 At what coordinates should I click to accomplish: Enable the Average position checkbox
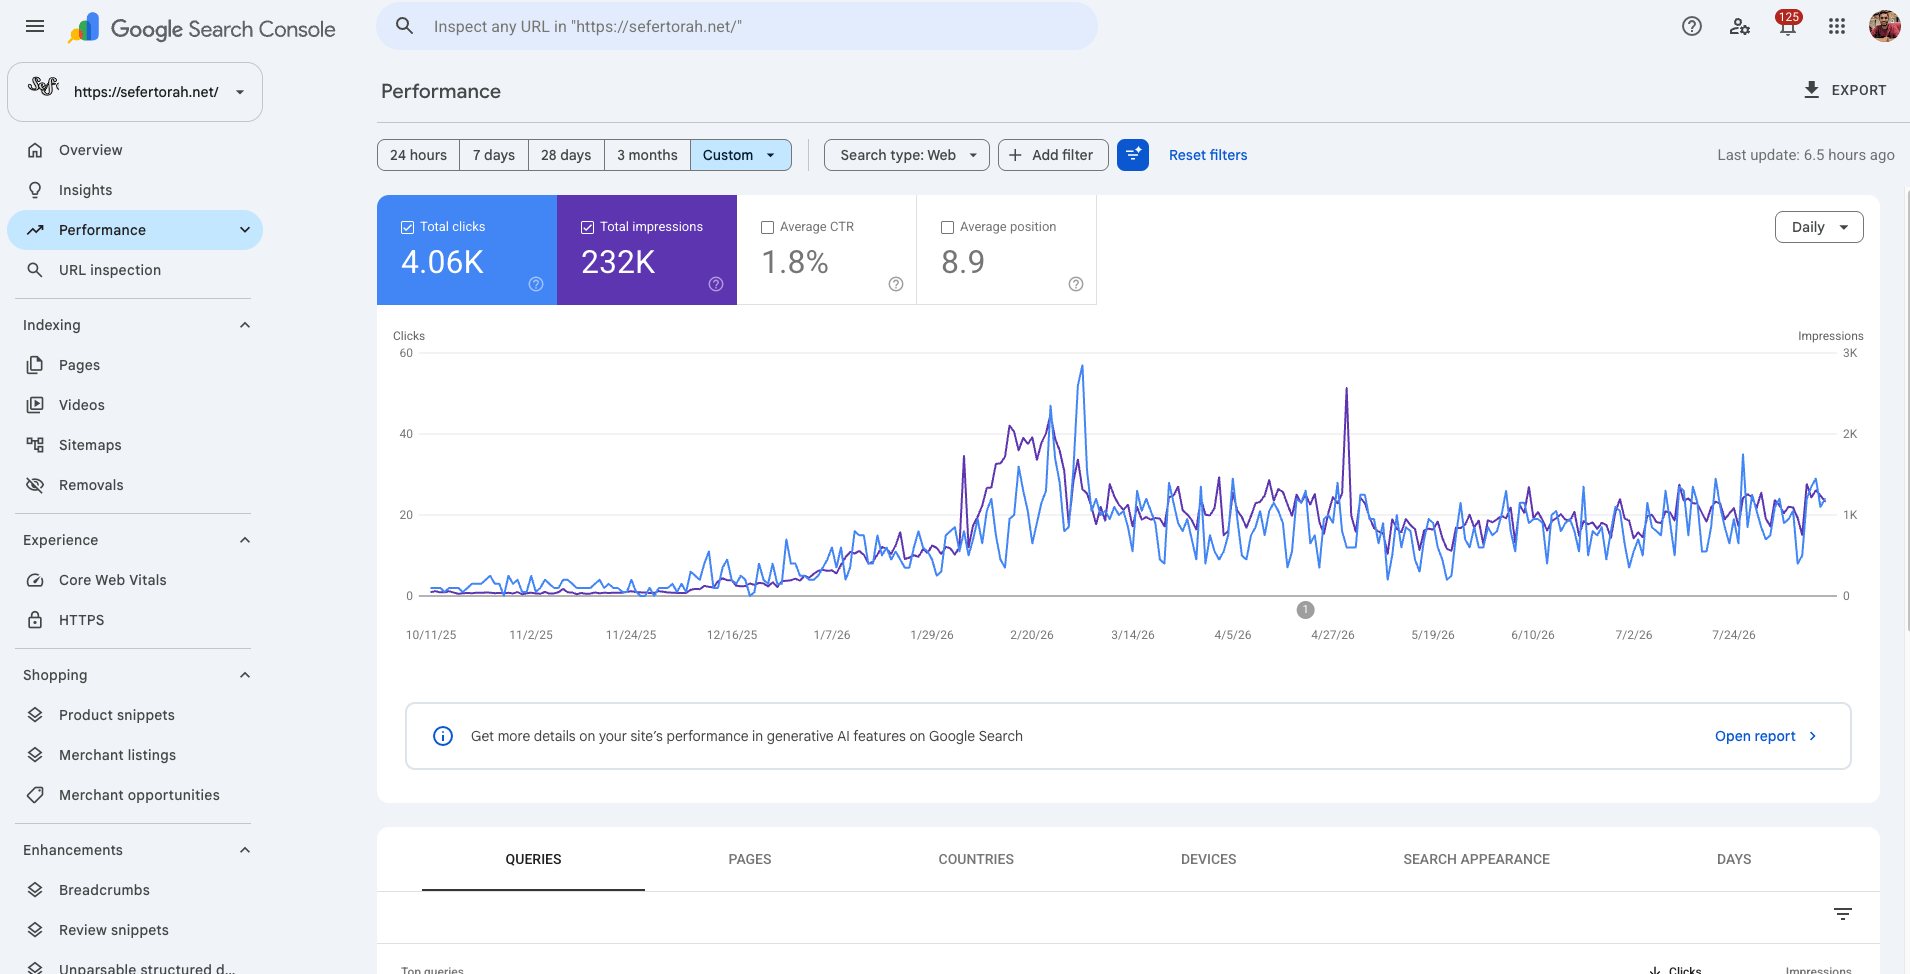tap(947, 227)
